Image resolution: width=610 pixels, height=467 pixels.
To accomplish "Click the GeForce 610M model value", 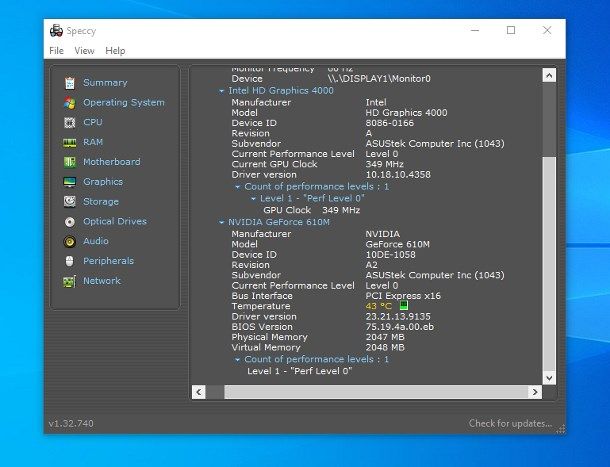I will tap(398, 244).
